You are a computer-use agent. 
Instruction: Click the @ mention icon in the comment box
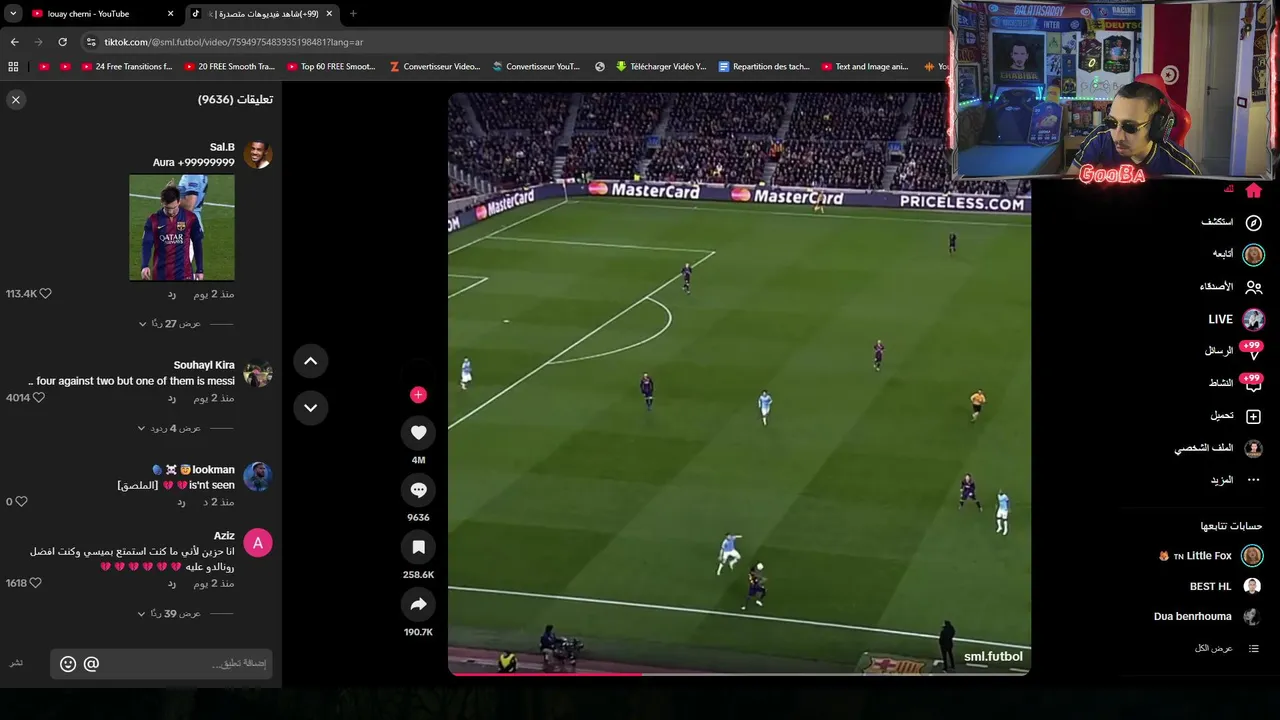click(x=91, y=663)
